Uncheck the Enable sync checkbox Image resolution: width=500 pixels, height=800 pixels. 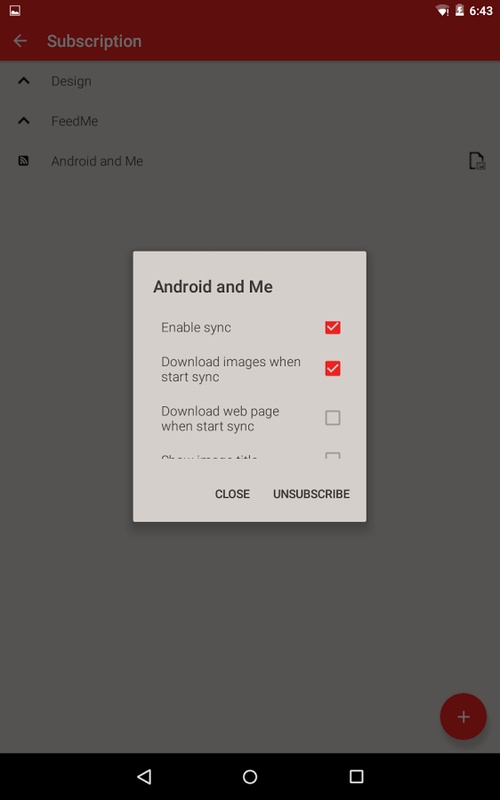pos(333,328)
